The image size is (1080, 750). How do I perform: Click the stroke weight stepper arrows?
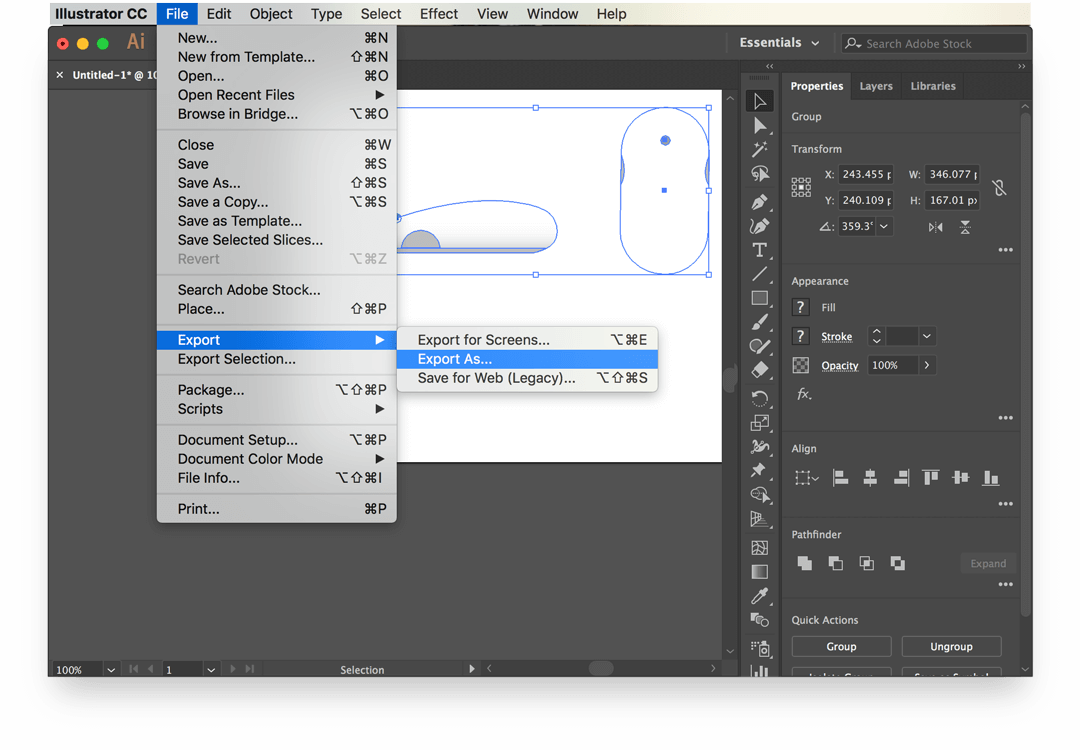[x=876, y=336]
